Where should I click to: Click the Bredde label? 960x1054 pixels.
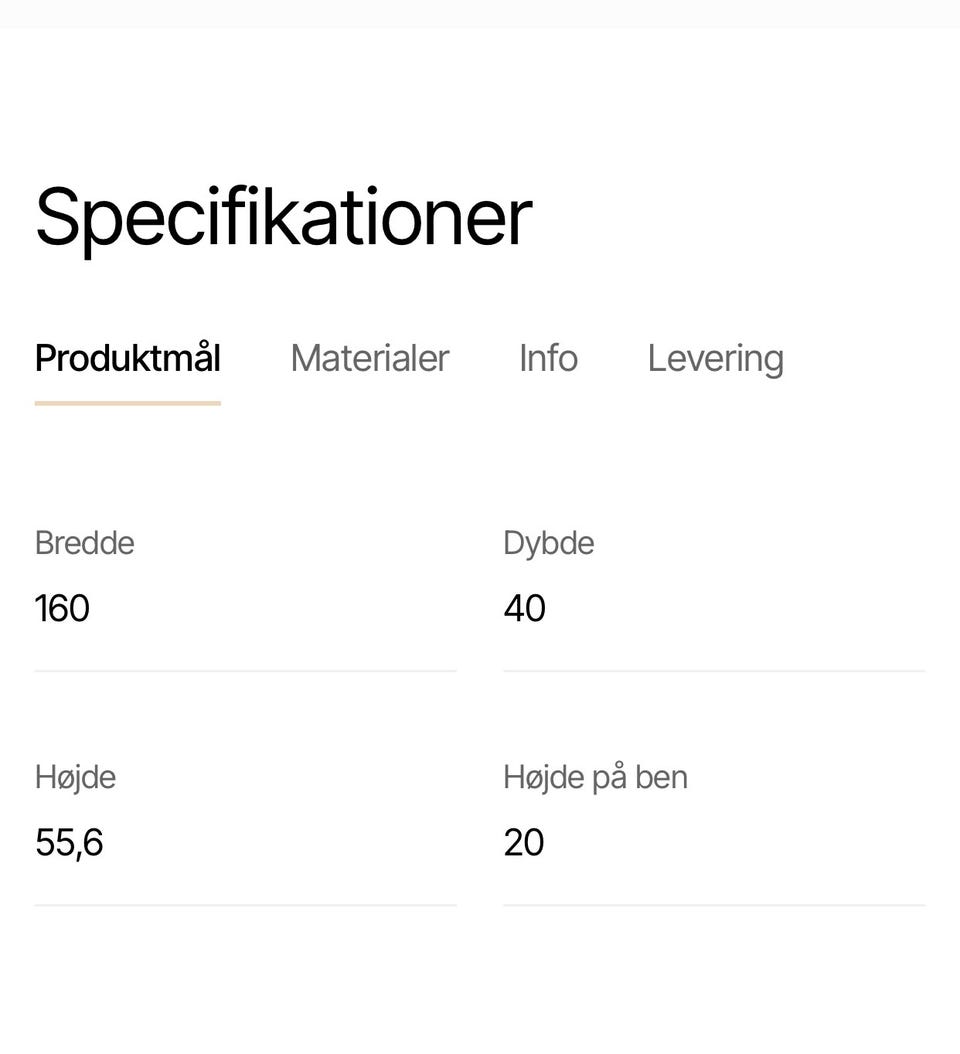pyautogui.click(x=84, y=543)
